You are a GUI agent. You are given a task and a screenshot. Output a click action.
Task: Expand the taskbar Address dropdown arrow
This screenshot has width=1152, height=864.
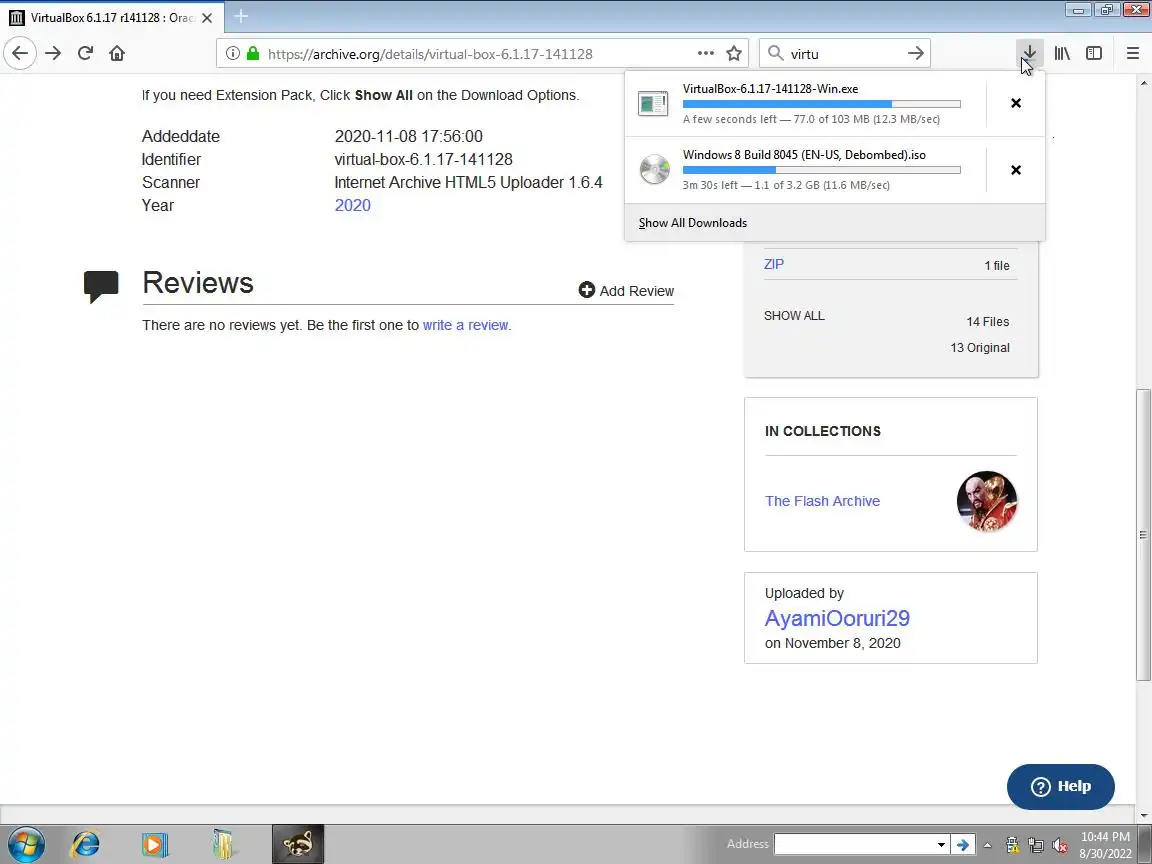point(940,844)
